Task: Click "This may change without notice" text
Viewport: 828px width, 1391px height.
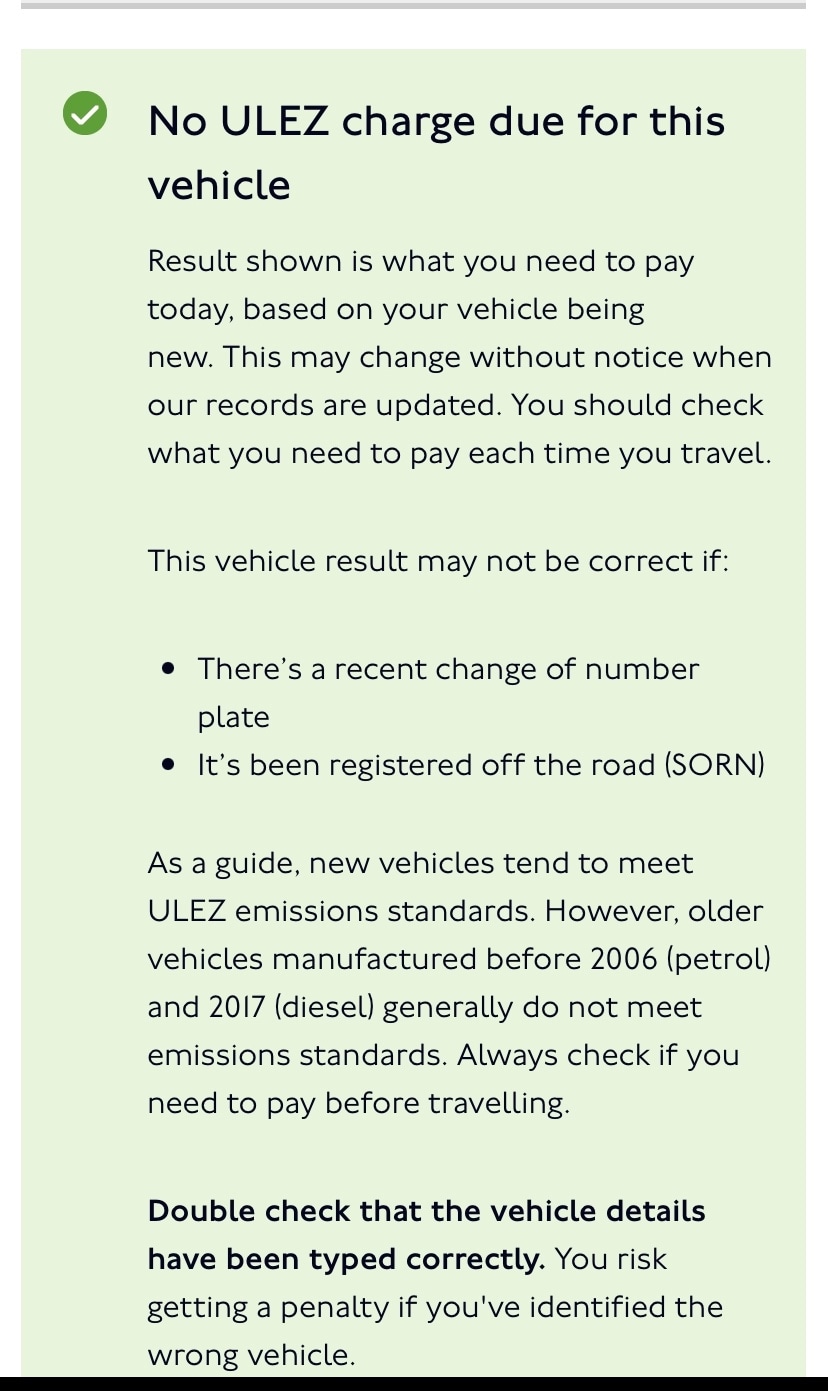Action: tap(498, 357)
